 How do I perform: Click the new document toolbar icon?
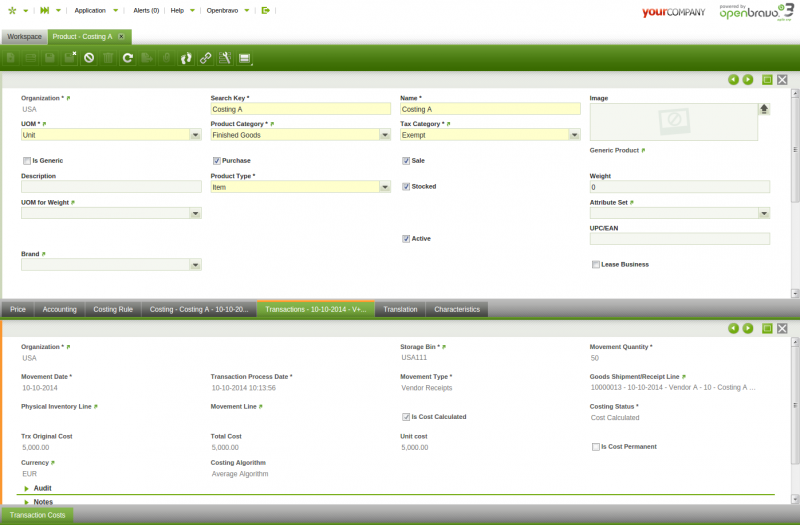click(11, 58)
